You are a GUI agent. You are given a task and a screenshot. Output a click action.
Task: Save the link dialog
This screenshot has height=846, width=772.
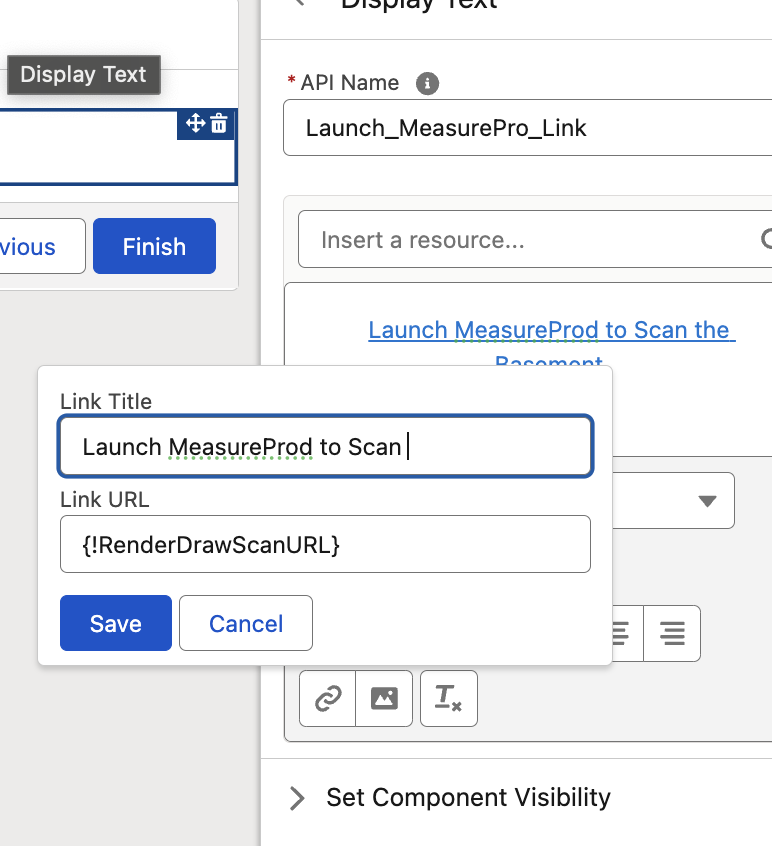click(116, 623)
